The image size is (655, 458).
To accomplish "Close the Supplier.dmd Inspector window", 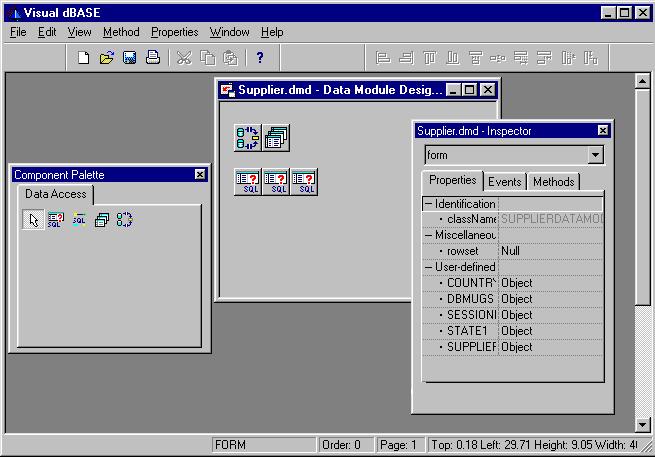I will (602, 131).
